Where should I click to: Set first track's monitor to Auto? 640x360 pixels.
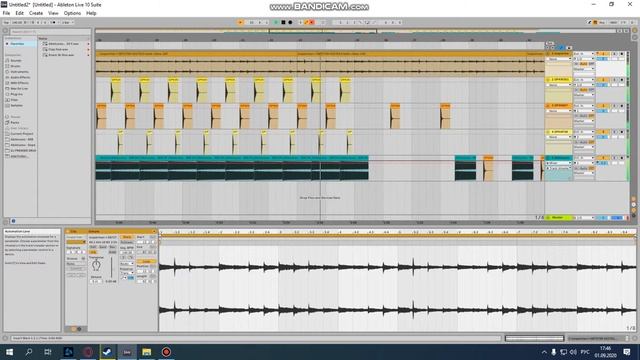(x=584, y=64)
